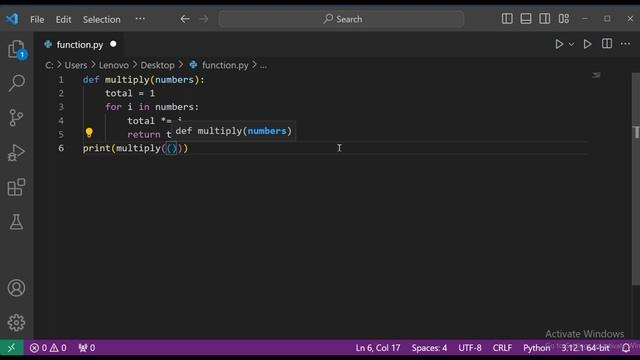
Task: Select interpreter 3.12.1 64-bit
Action: pos(585,348)
